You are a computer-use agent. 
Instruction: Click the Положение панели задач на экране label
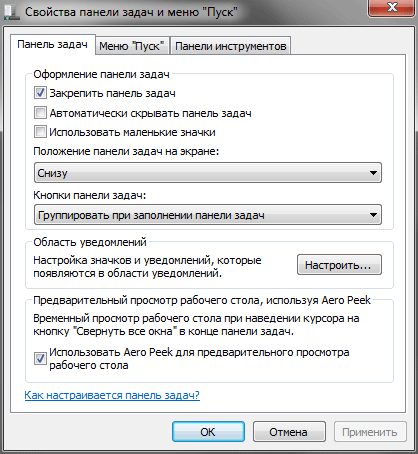pos(126,151)
